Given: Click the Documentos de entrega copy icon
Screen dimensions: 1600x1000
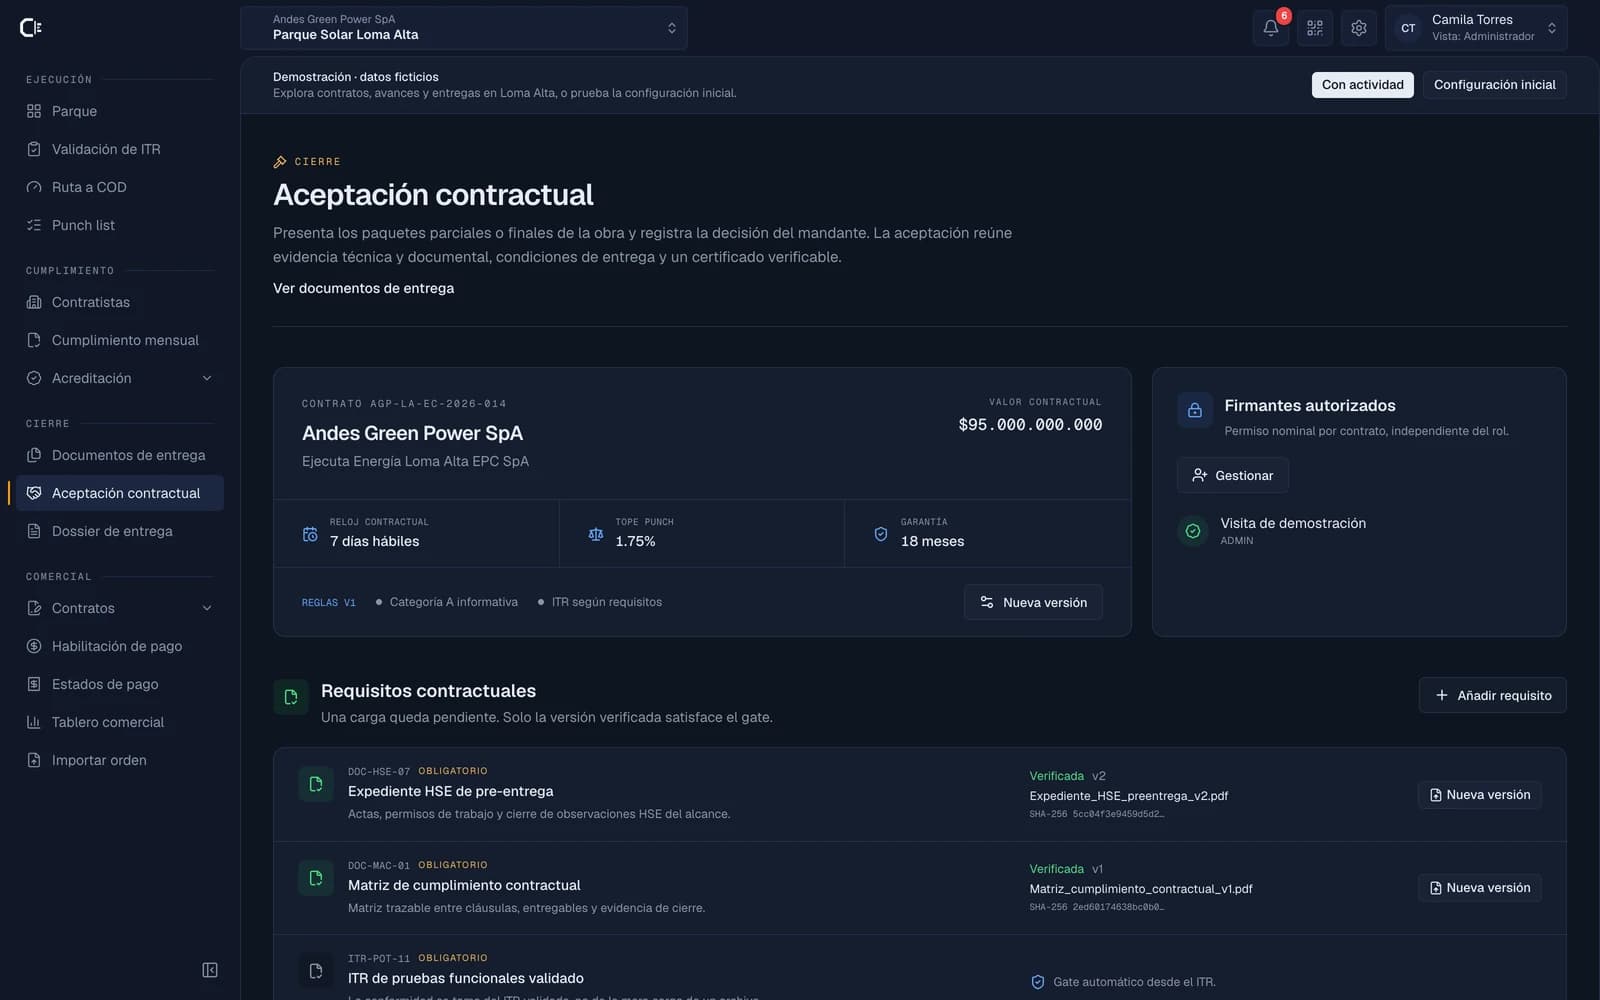Looking at the screenshot, I should coord(34,455).
